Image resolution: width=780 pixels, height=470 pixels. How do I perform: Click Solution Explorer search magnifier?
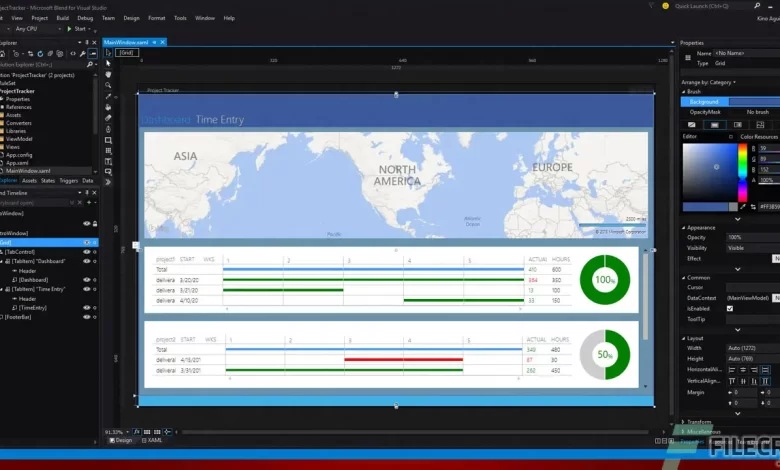click(x=90, y=64)
